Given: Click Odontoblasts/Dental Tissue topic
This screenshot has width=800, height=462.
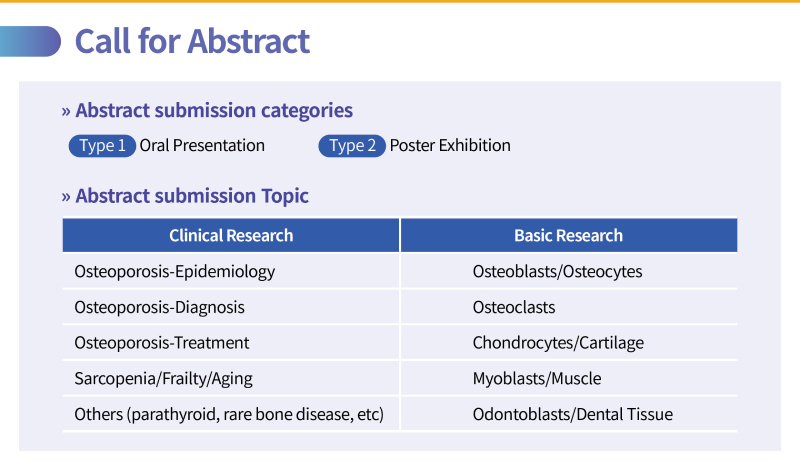Looking at the screenshot, I should point(572,414).
